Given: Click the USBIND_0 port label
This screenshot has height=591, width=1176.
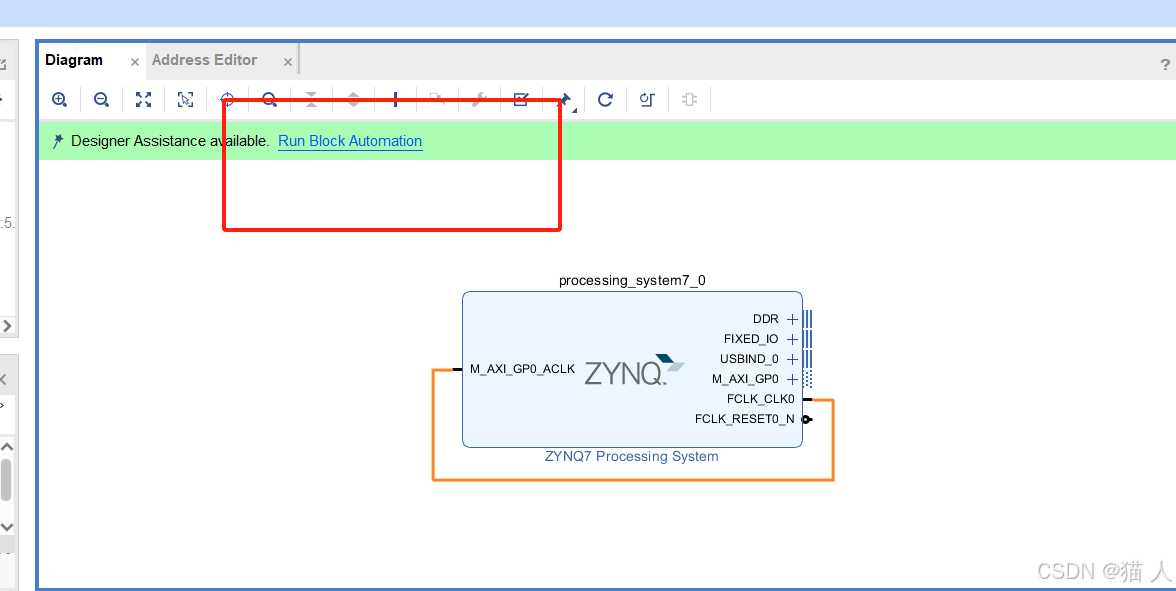Looking at the screenshot, I should [749, 359].
